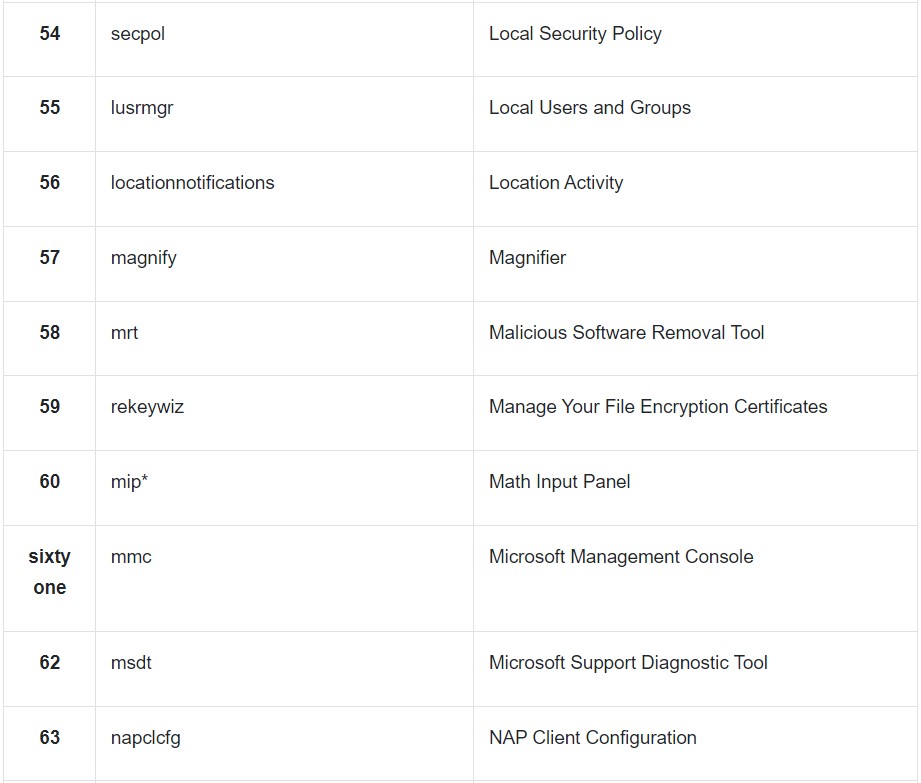Click the mmc command text
The width and height of the screenshot is (921, 783).
(131, 557)
